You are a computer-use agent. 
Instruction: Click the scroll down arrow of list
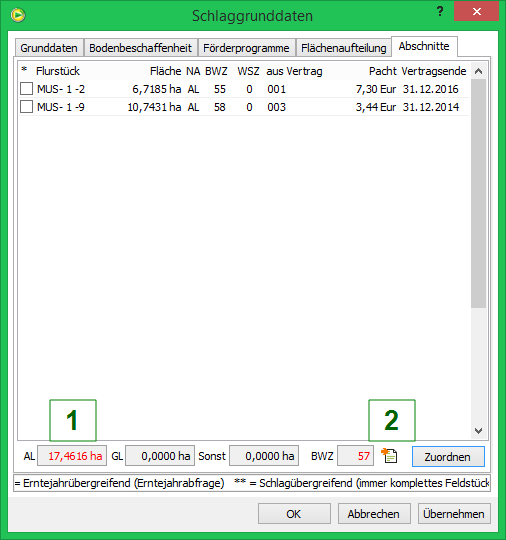(478, 431)
